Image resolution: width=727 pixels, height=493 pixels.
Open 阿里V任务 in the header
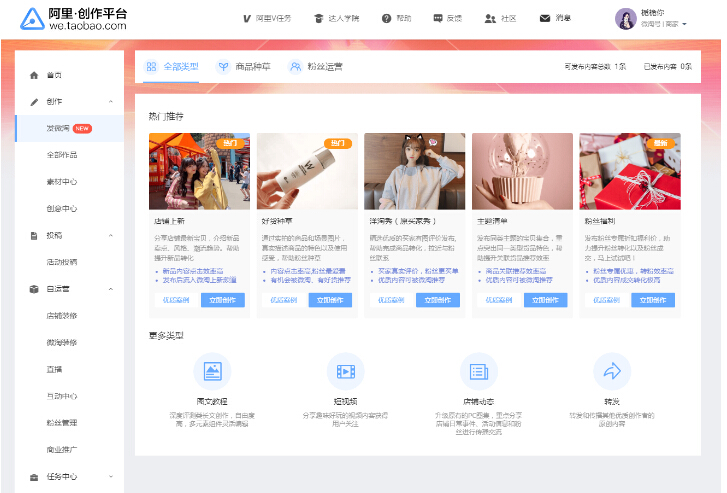[270, 18]
